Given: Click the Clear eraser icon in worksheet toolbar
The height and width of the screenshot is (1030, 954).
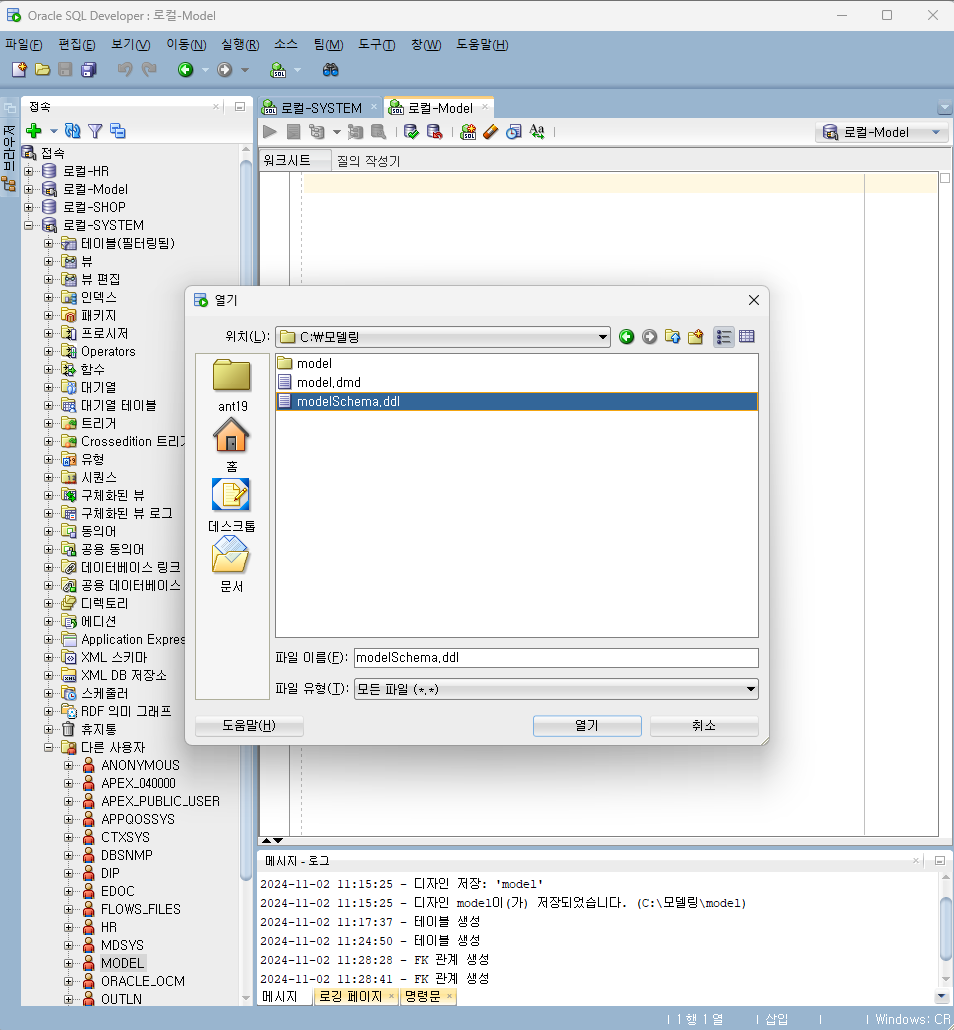Looking at the screenshot, I should pyautogui.click(x=491, y=132).
